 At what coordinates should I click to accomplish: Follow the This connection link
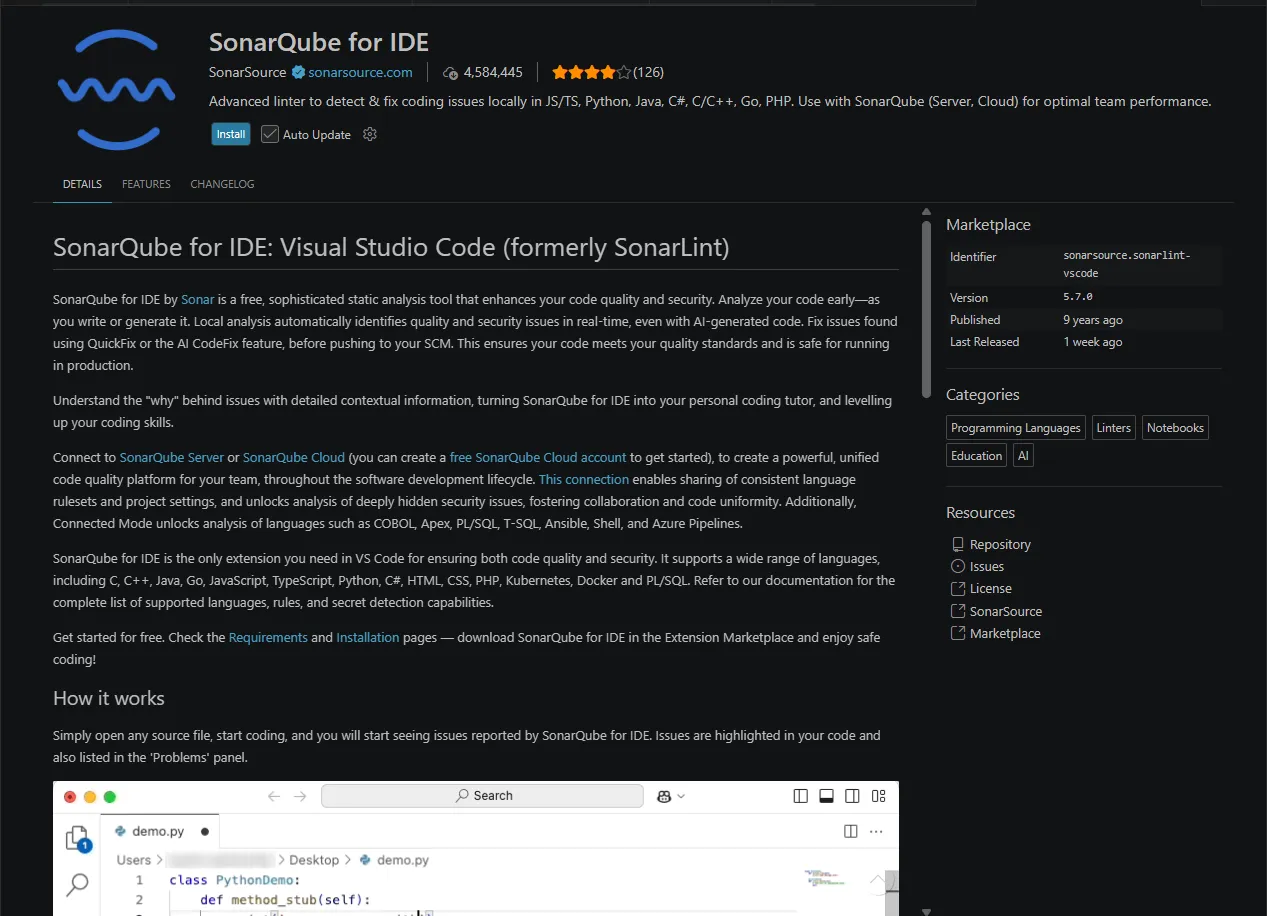click(584, 479)
